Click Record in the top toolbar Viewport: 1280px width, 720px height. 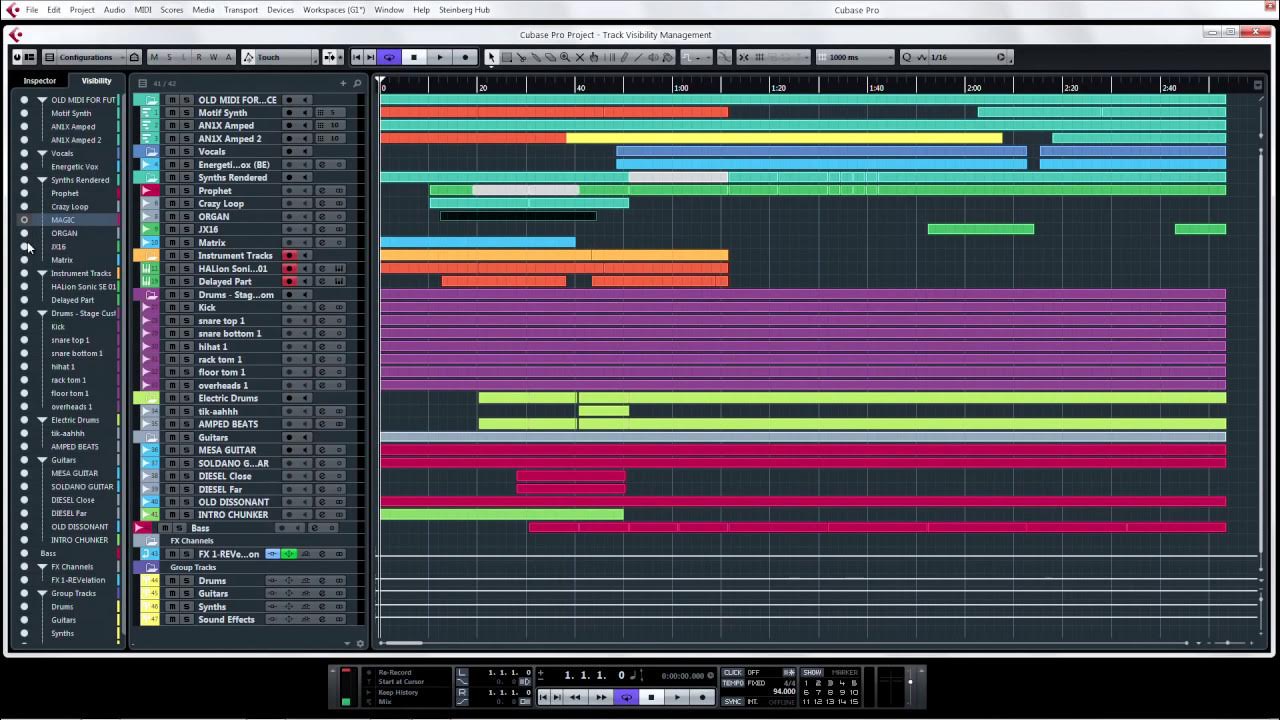click(465, 57)
